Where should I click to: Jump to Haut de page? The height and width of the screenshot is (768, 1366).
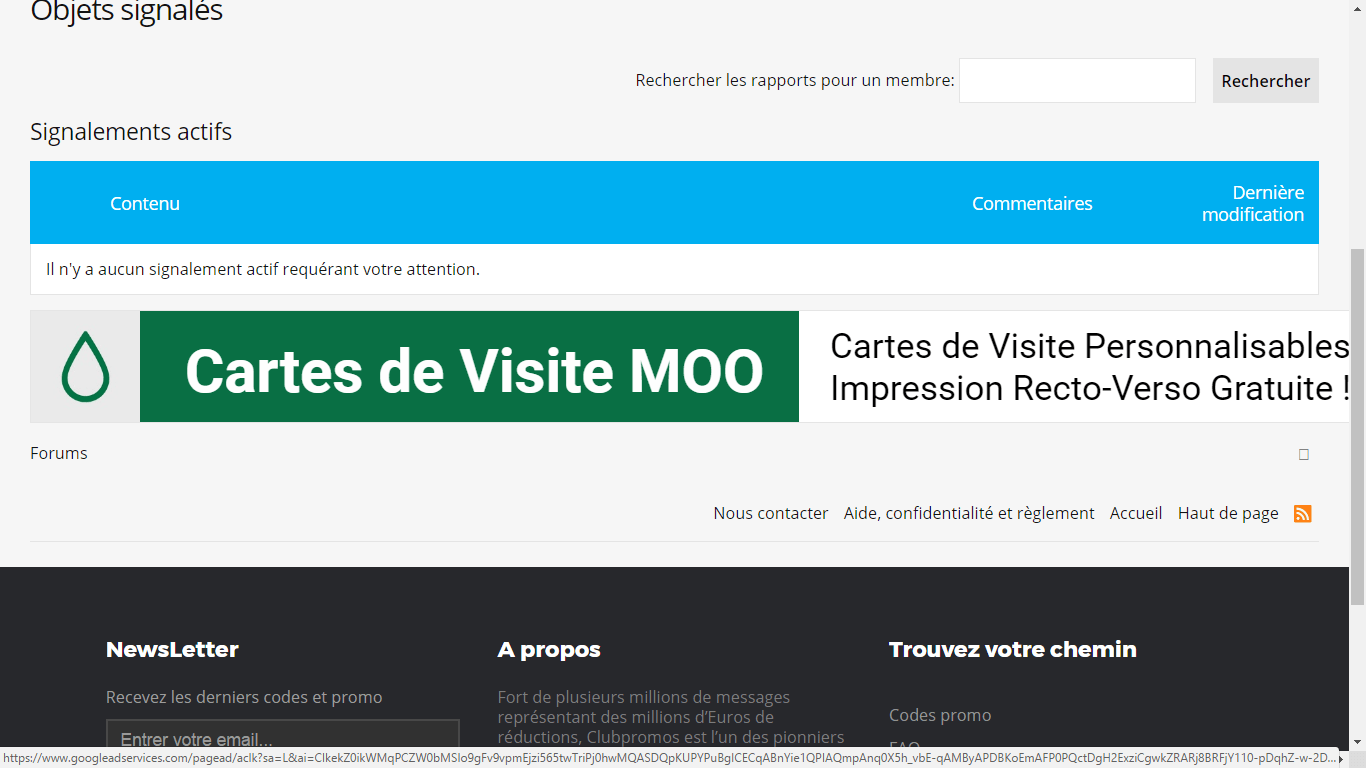pos(1227,514)
